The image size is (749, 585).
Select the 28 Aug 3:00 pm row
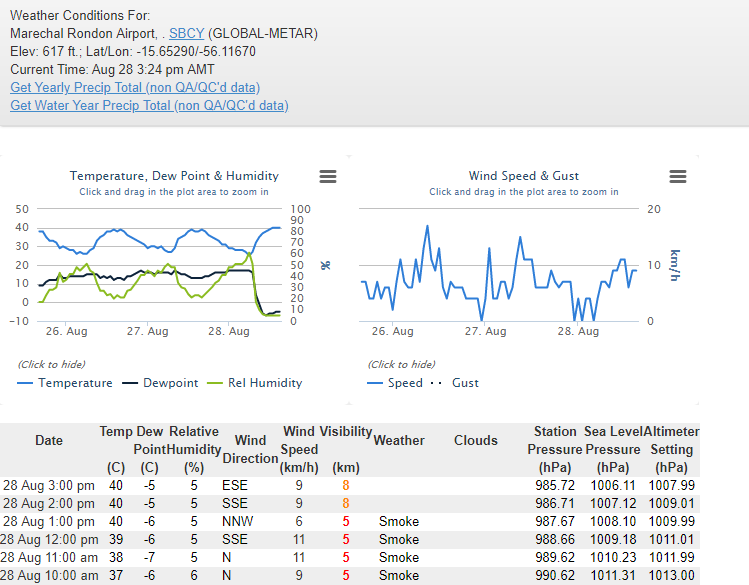49,485
